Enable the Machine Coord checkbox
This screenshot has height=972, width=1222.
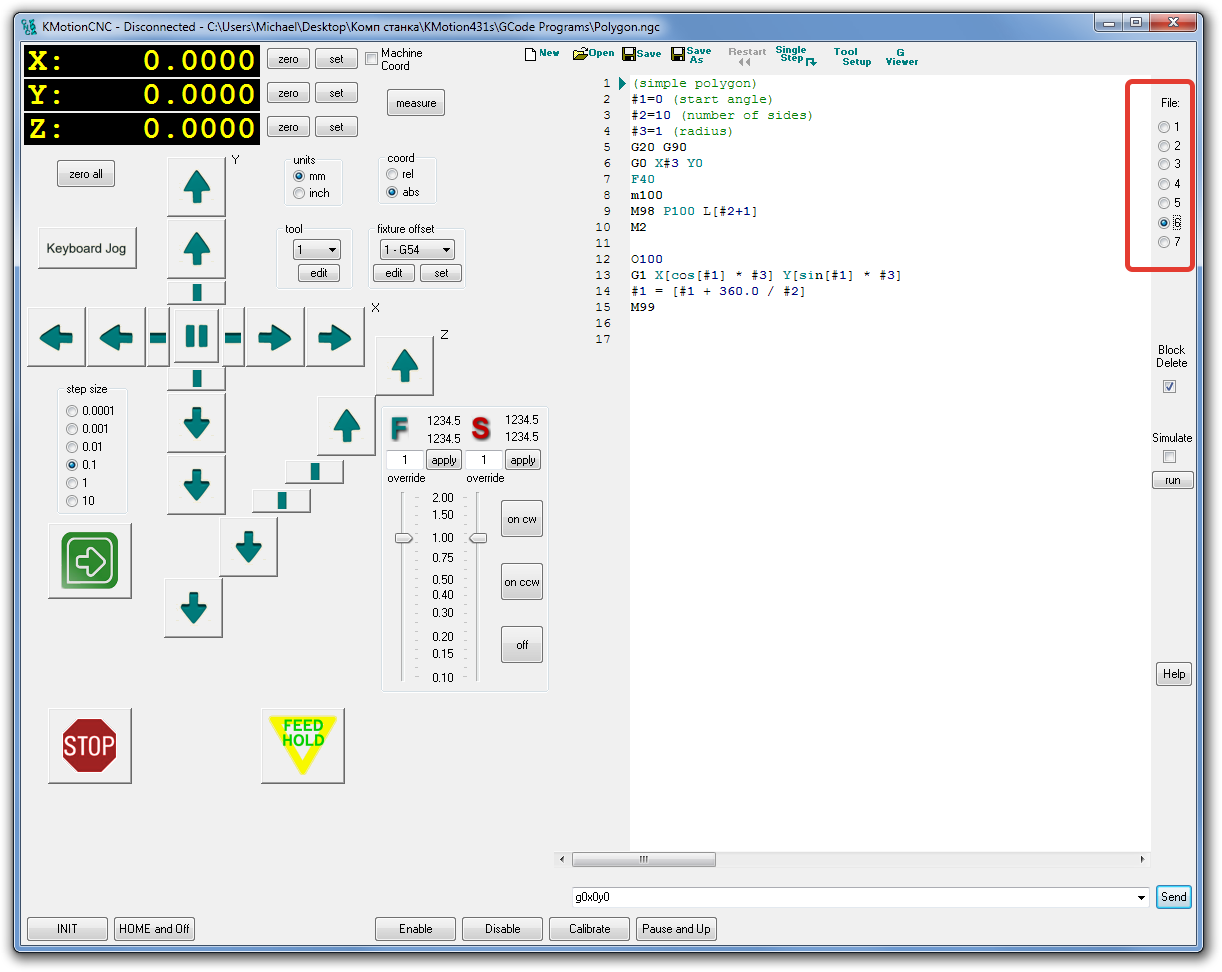tap(372, 58)
